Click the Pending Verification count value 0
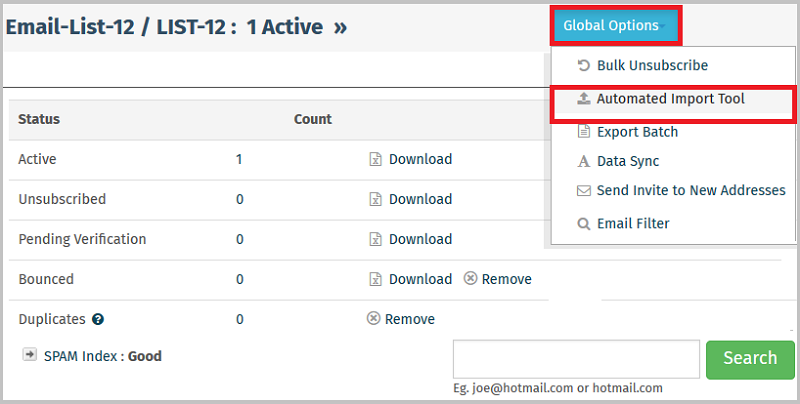The width and height of the screenshot is (800, 404). click(239, 239)
